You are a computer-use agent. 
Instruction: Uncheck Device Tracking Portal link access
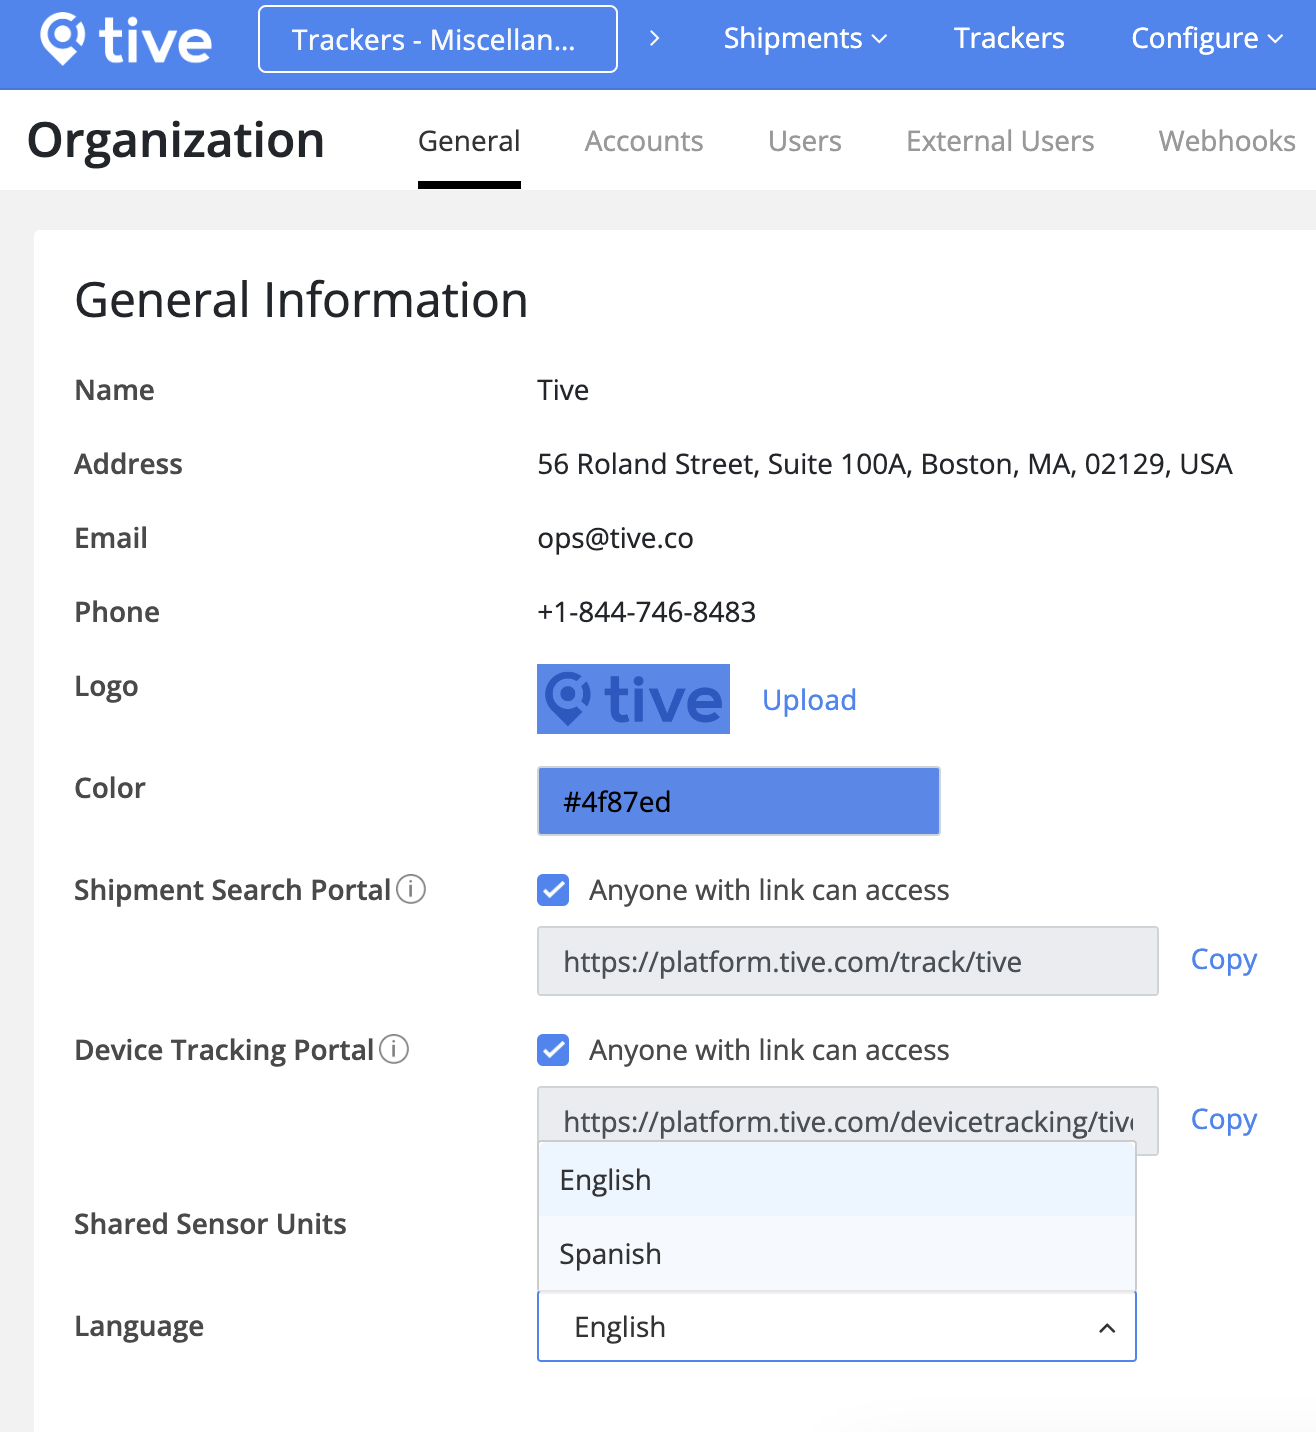[x=553, y=1050]
